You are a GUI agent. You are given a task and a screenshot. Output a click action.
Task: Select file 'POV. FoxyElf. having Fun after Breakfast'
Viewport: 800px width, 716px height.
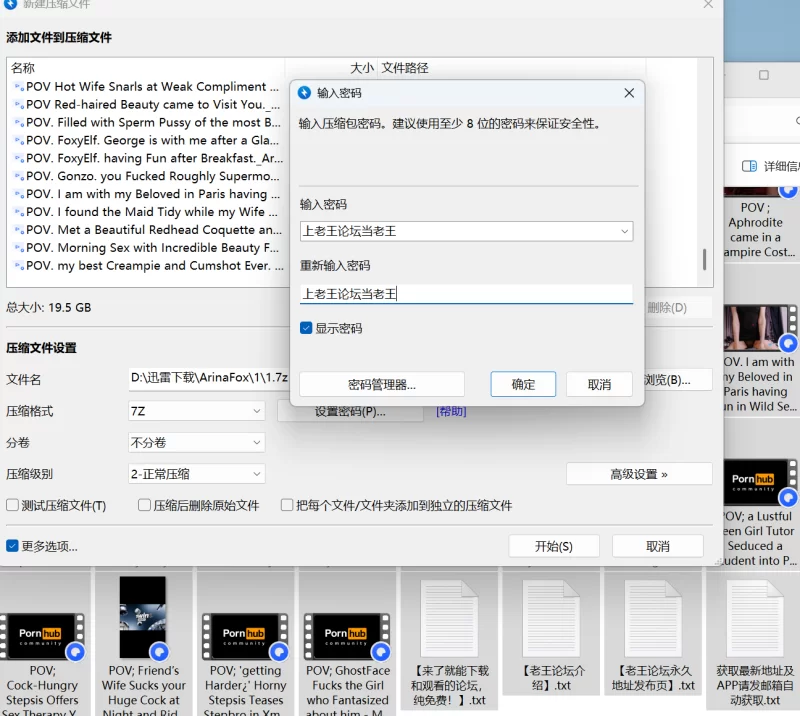(x=154, y=158)
